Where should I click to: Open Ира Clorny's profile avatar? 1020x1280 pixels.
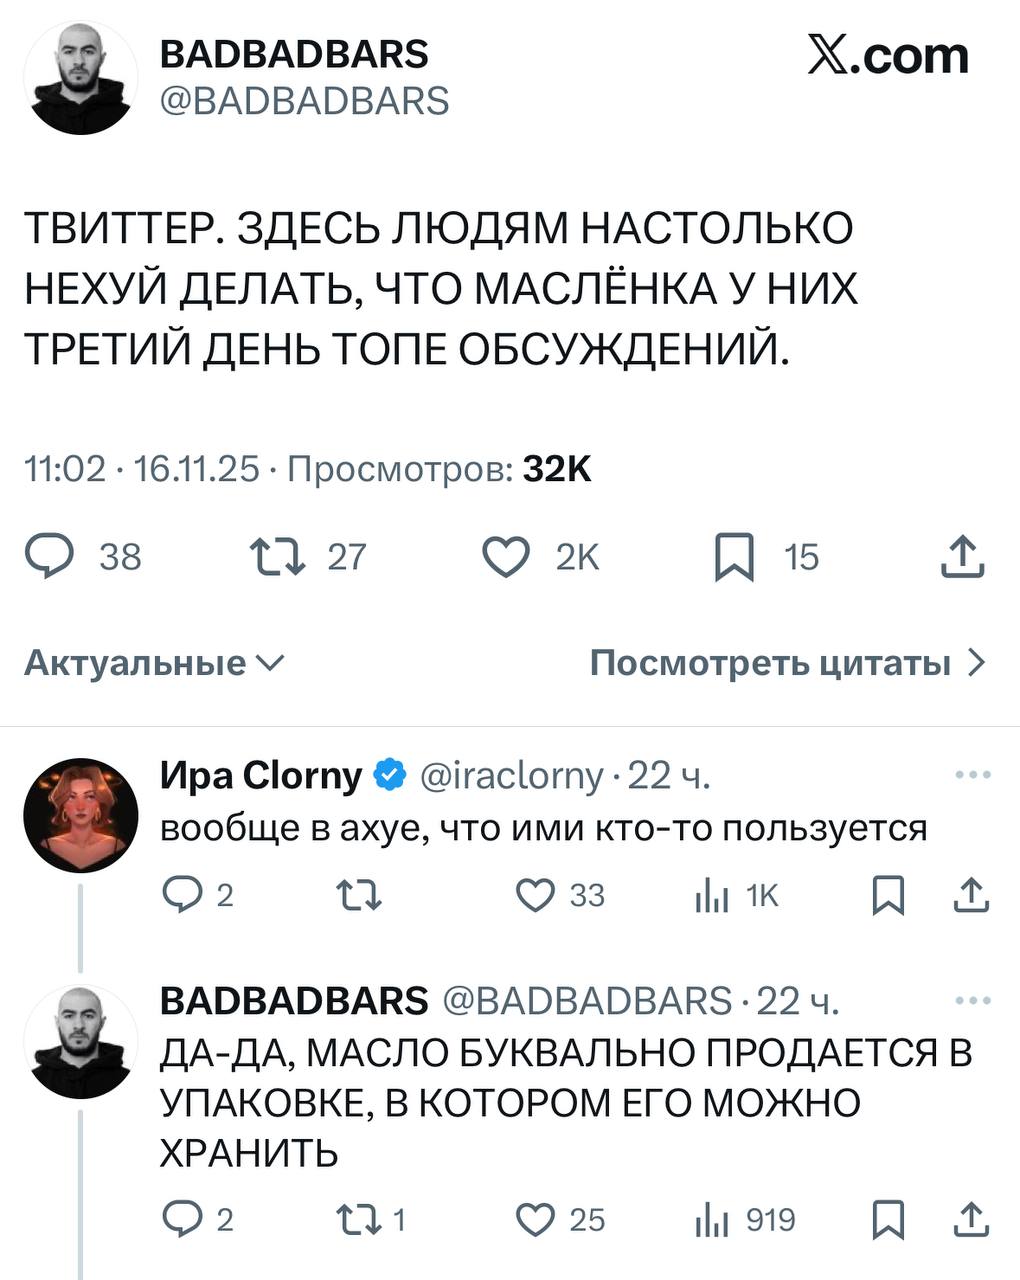tap(81, 815)
